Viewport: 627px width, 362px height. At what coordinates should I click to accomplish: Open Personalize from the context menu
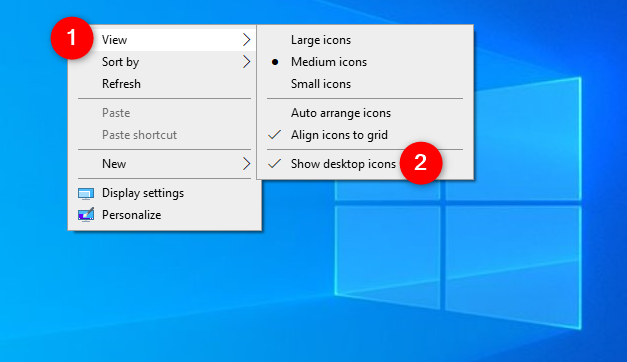click(x=165, y=215)
